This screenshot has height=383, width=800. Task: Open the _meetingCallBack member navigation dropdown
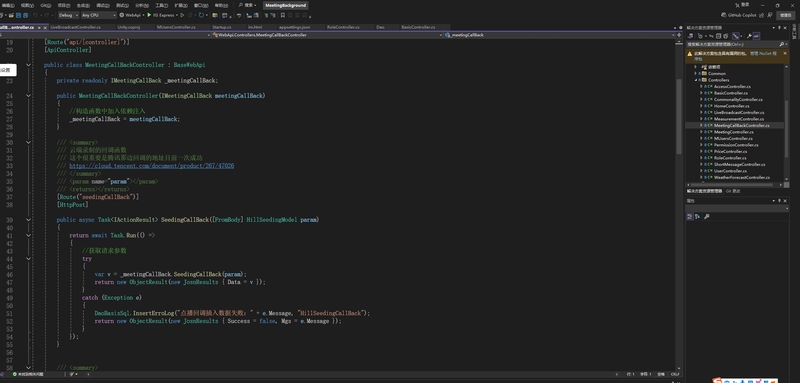(559, 35)
